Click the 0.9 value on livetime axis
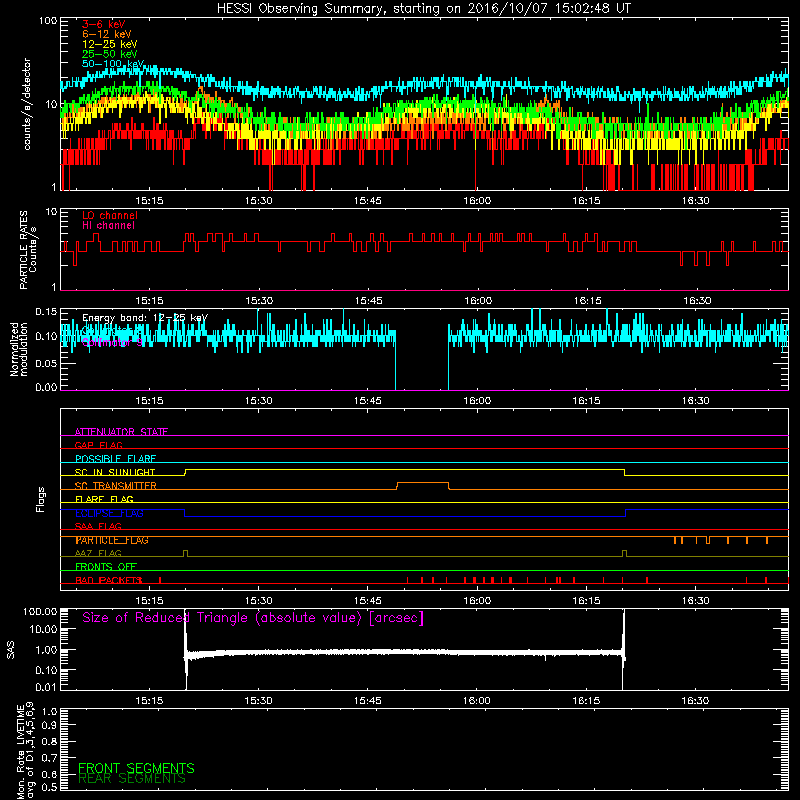800x800 pixels. click(x=49, y=726)
